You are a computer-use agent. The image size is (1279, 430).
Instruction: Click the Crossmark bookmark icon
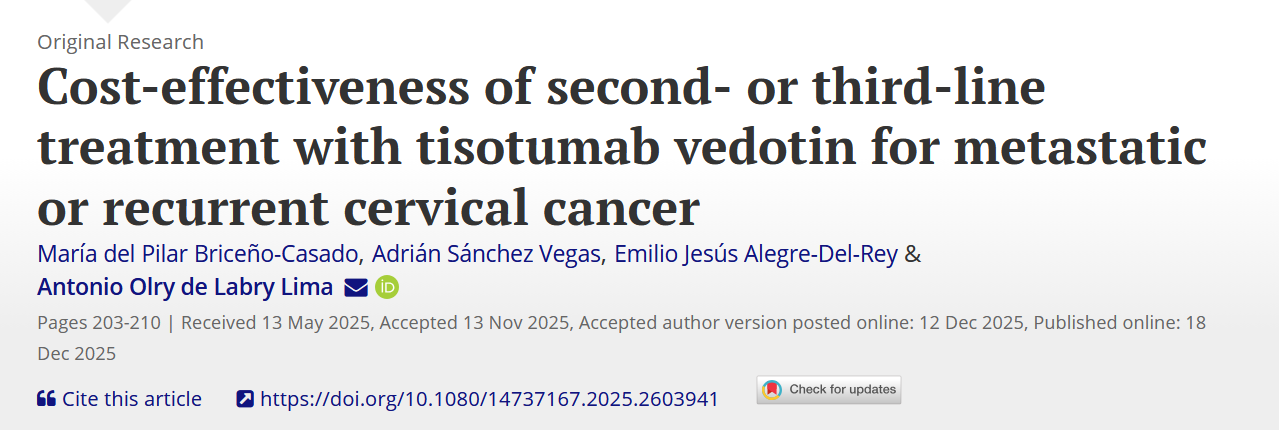click(x=771, y=390)
